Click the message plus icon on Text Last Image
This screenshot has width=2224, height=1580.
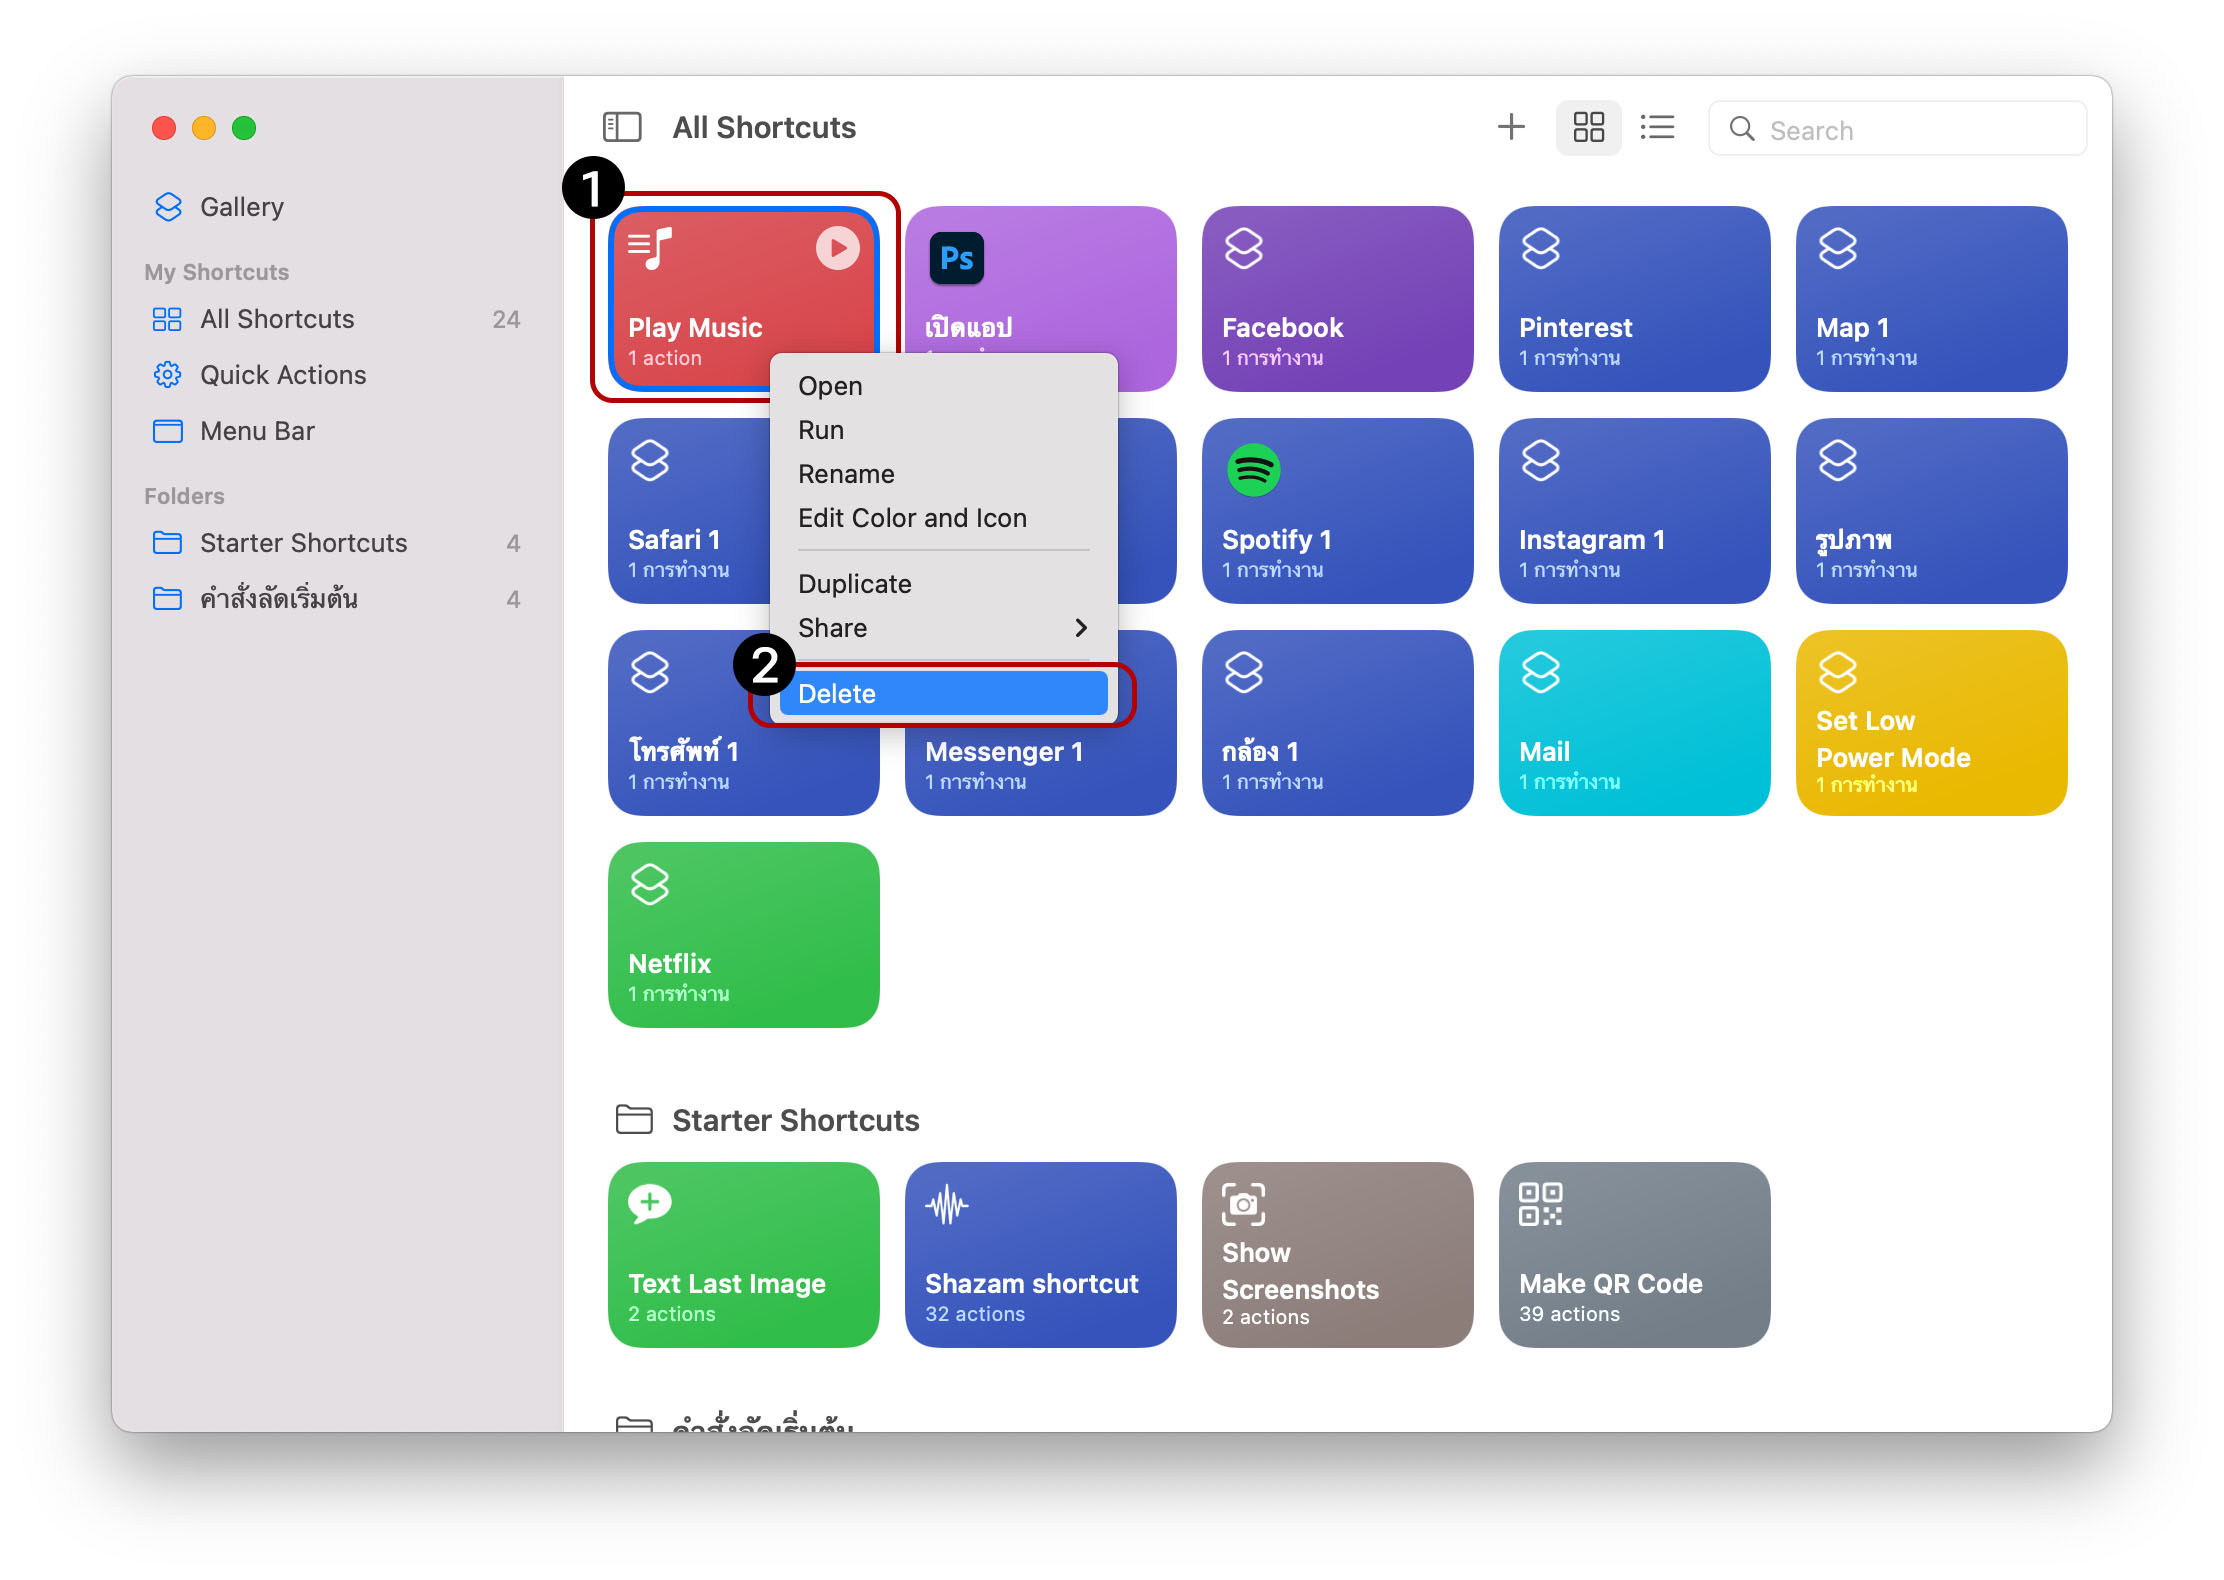tap(649, 1203)
